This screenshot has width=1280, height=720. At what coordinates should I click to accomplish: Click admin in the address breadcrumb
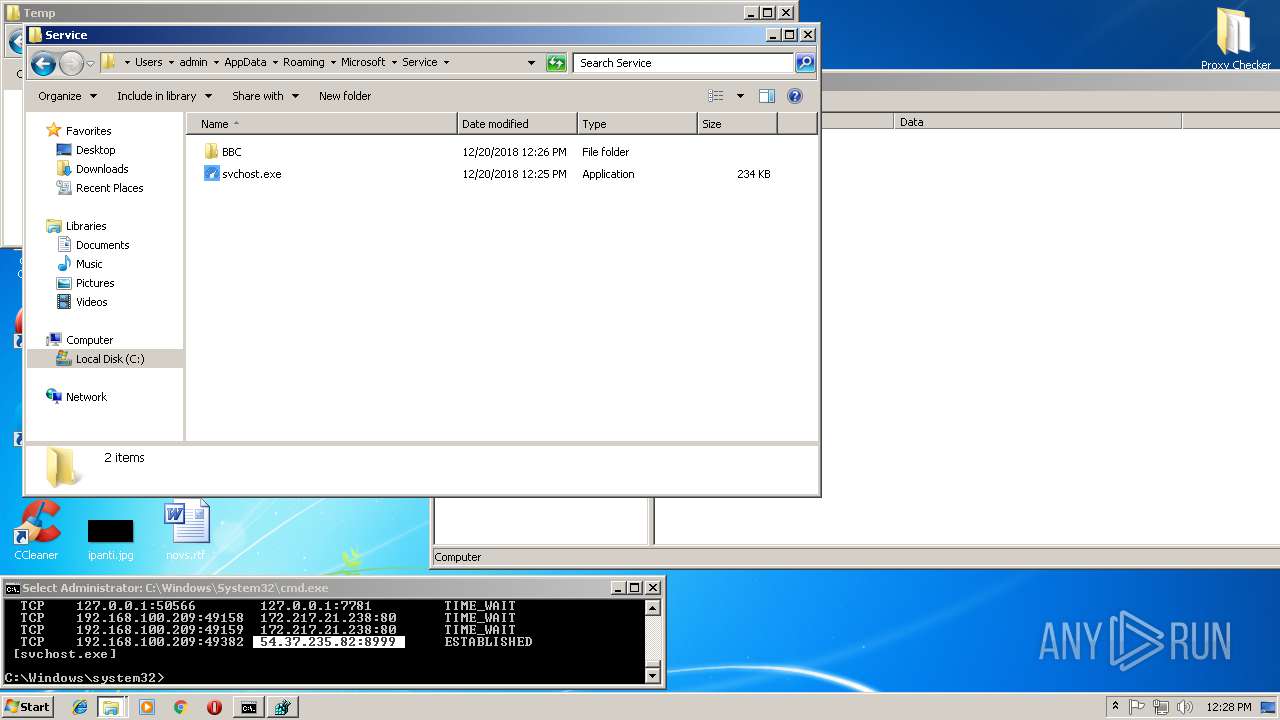coord(193,62)
